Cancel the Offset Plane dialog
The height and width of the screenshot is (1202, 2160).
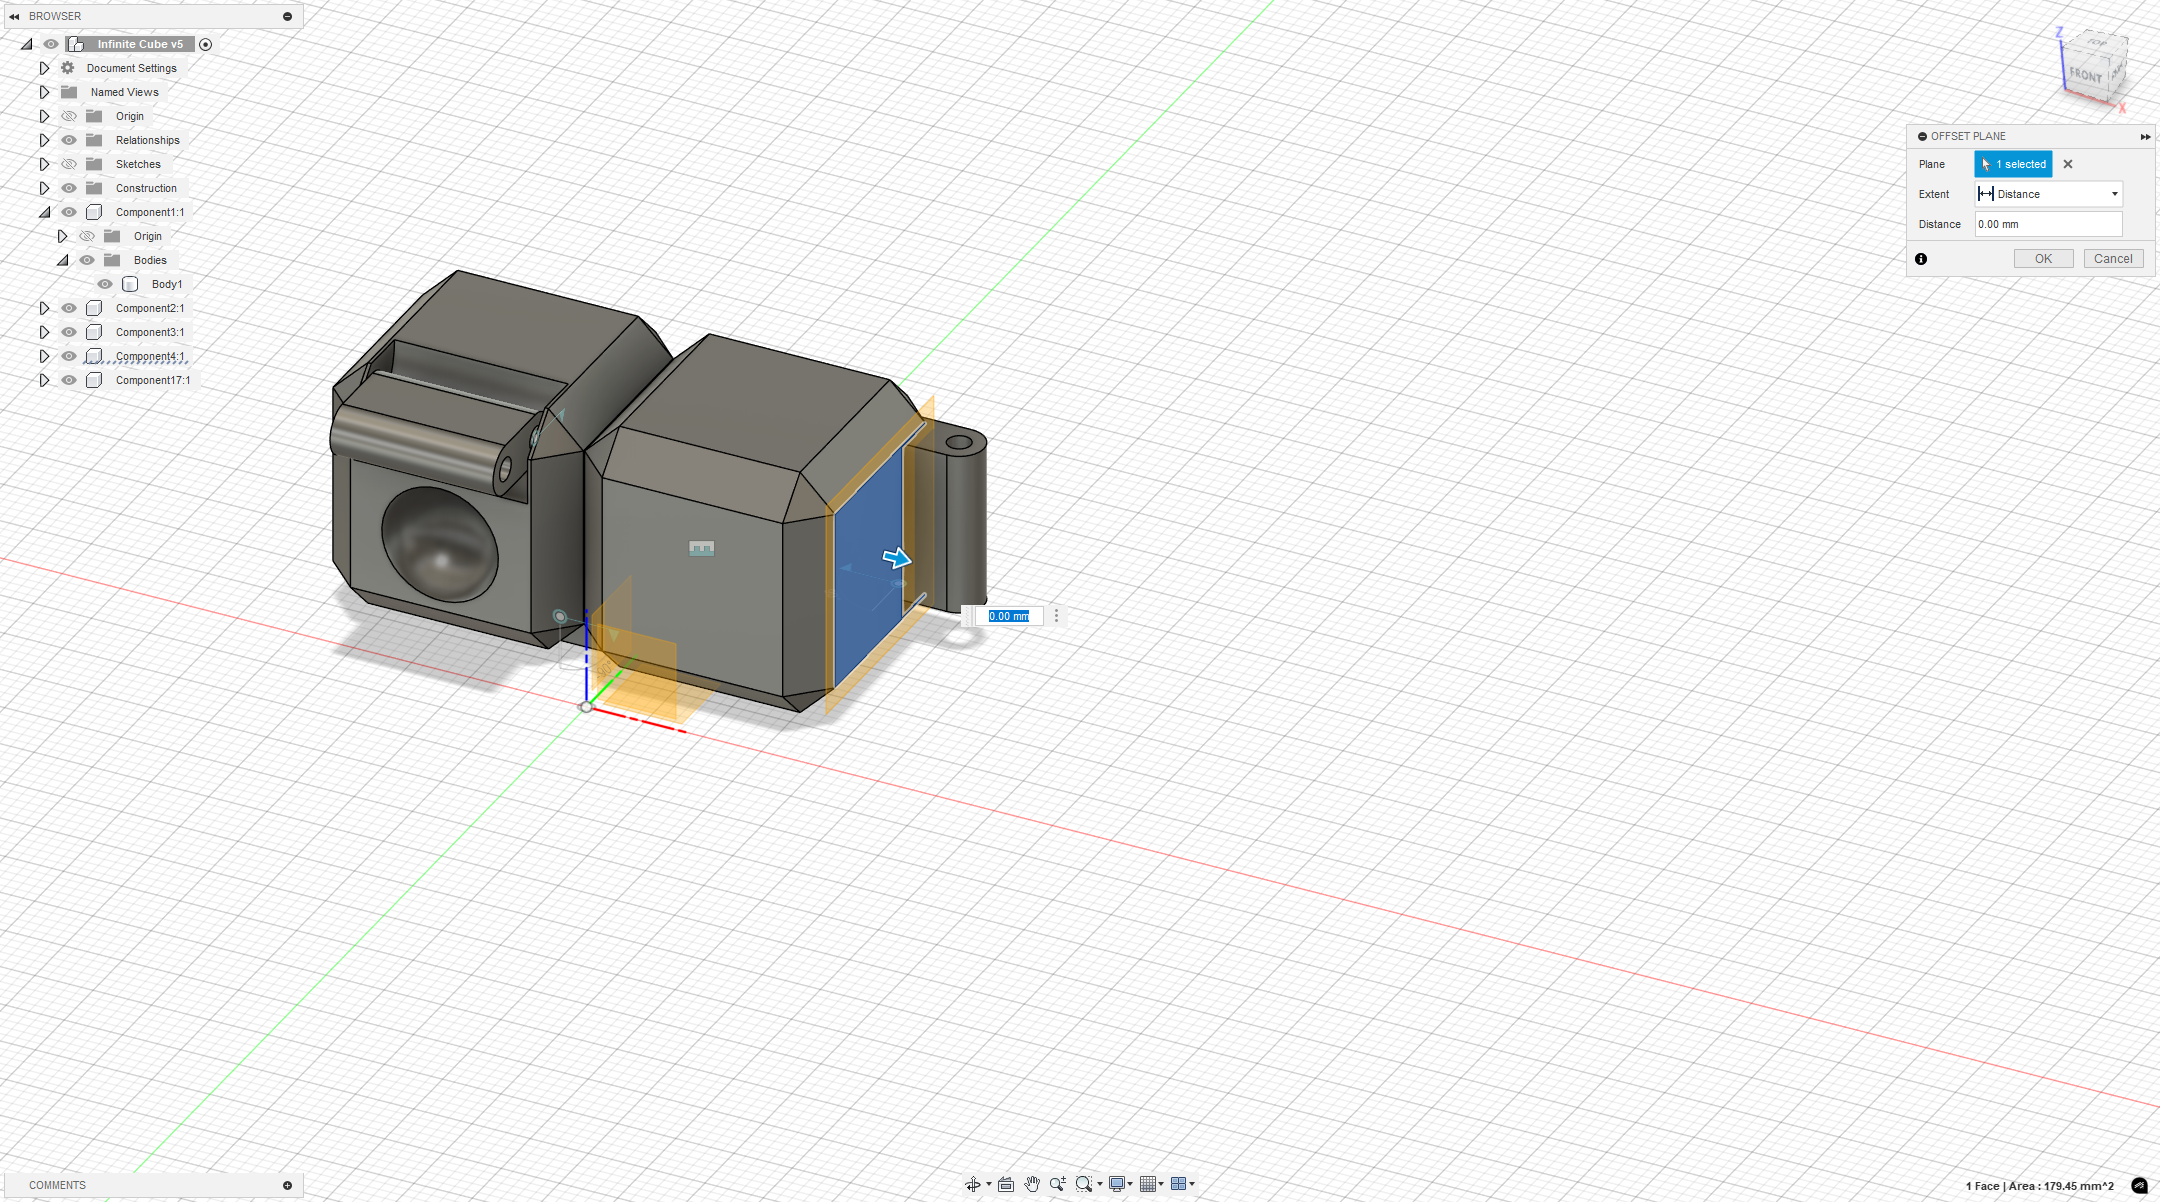tap(2113, 259)
